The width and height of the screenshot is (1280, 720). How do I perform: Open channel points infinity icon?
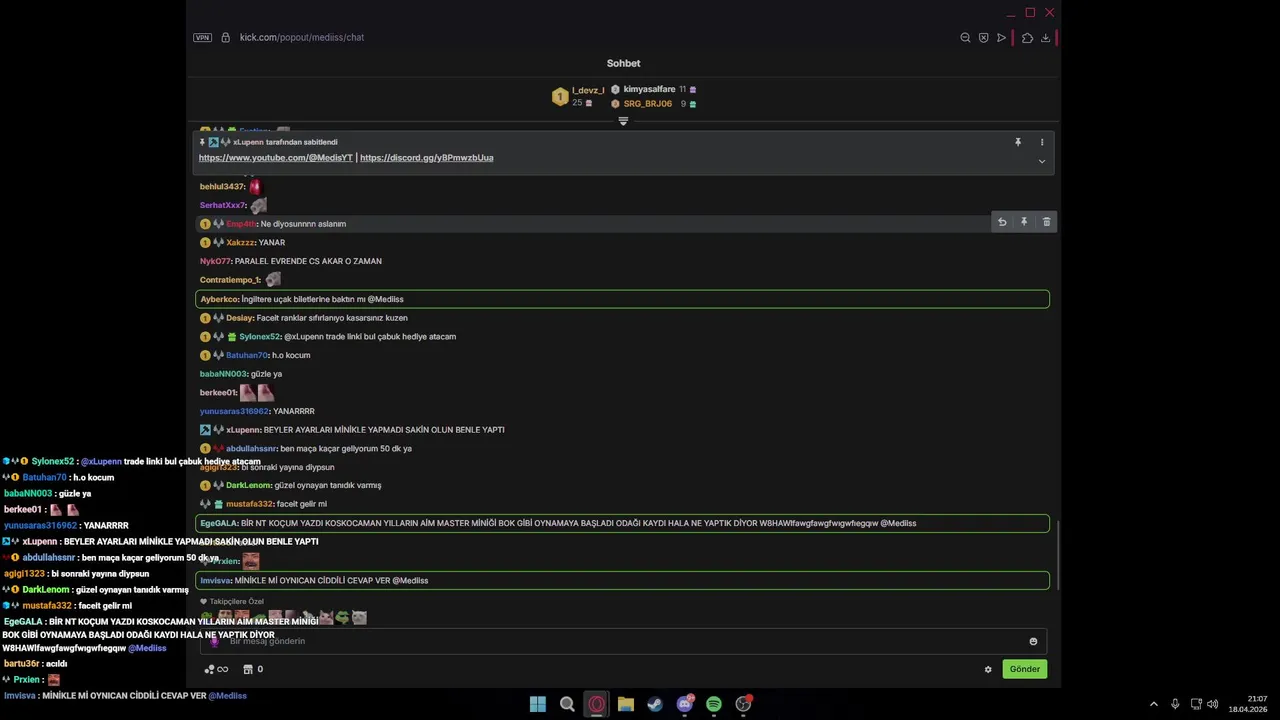(x=216, y=669)
